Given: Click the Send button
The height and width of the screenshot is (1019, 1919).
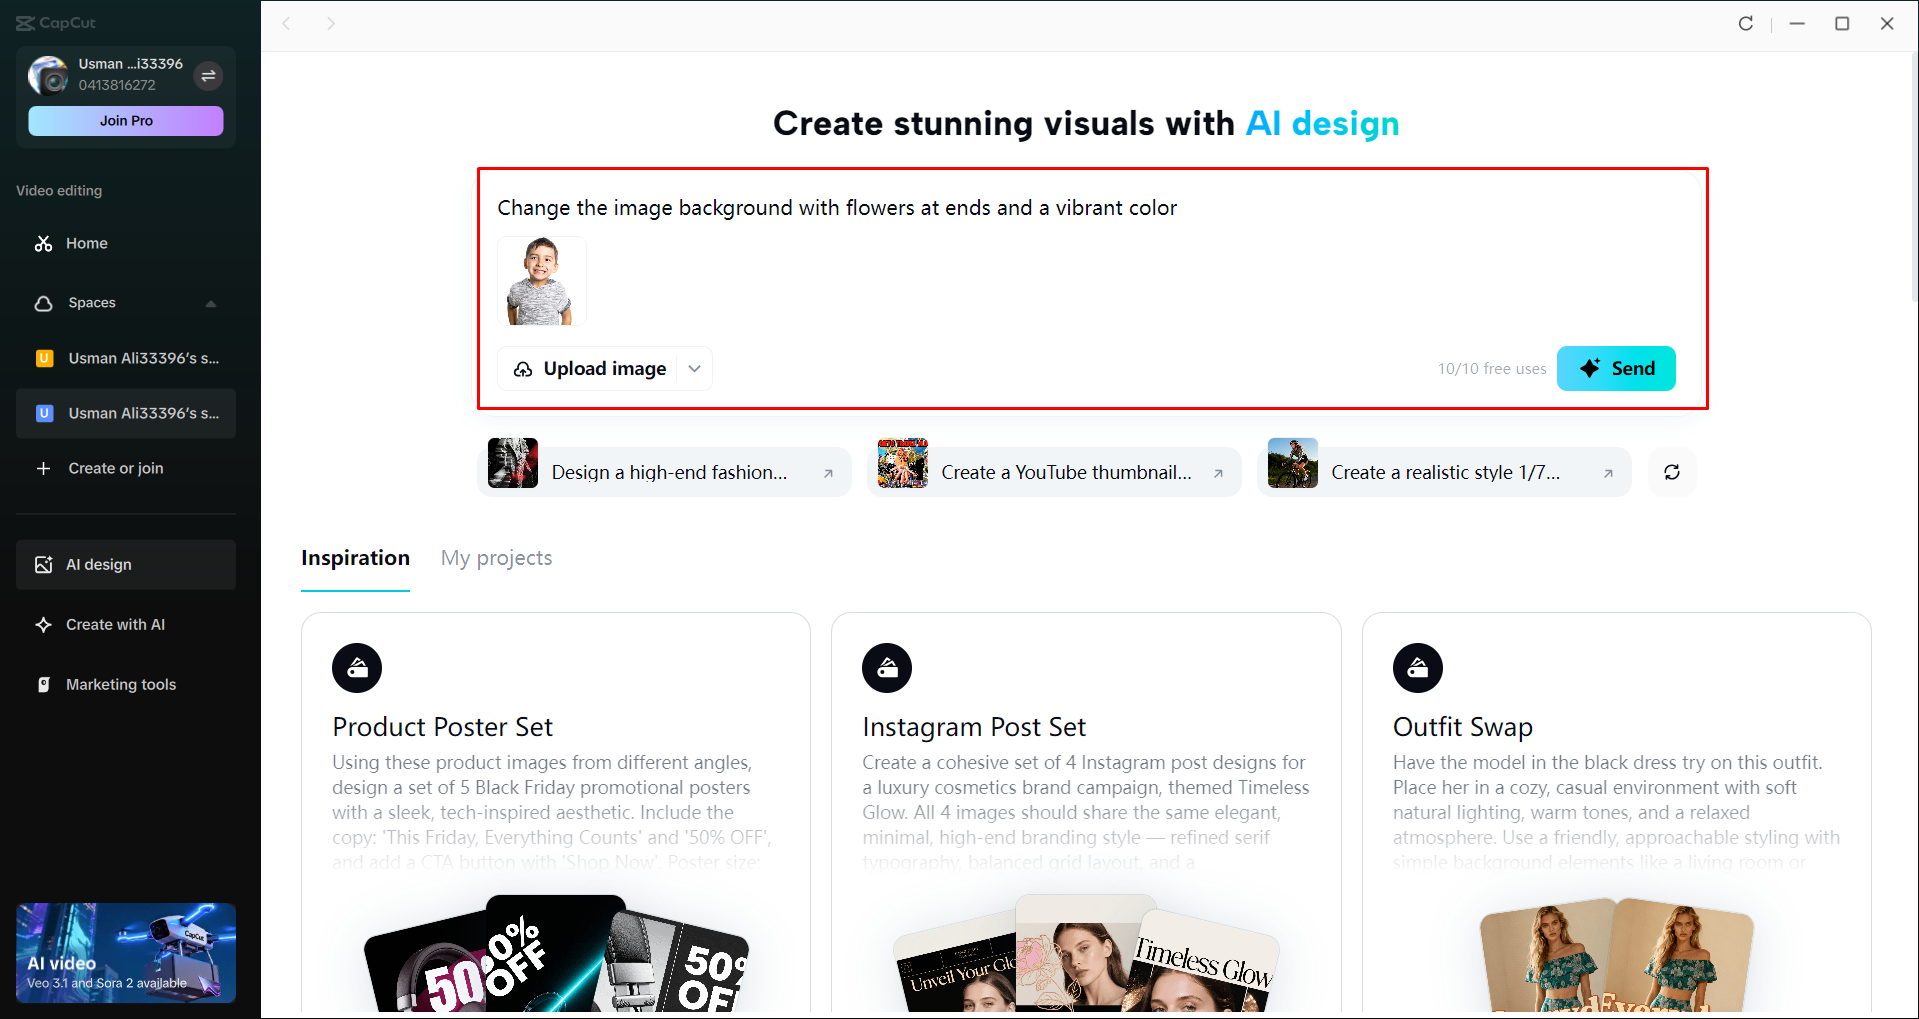Looking at the screenshot, I should (x=1616, y=368).
